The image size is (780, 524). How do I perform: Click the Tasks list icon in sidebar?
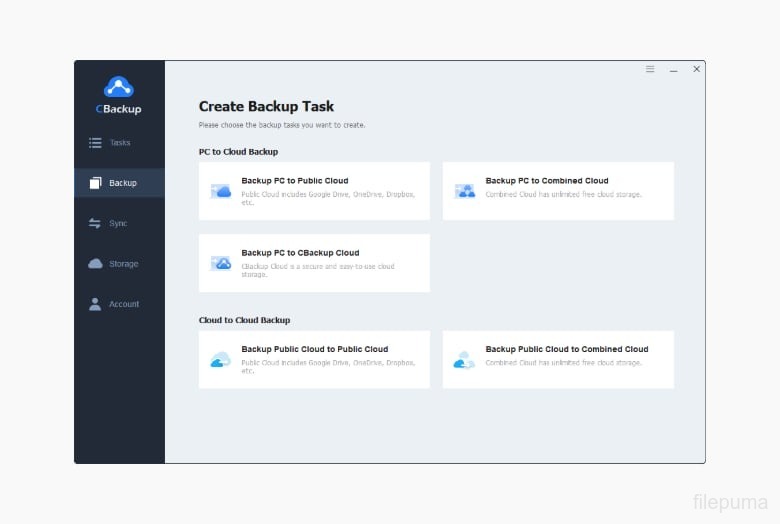point(95,143)
